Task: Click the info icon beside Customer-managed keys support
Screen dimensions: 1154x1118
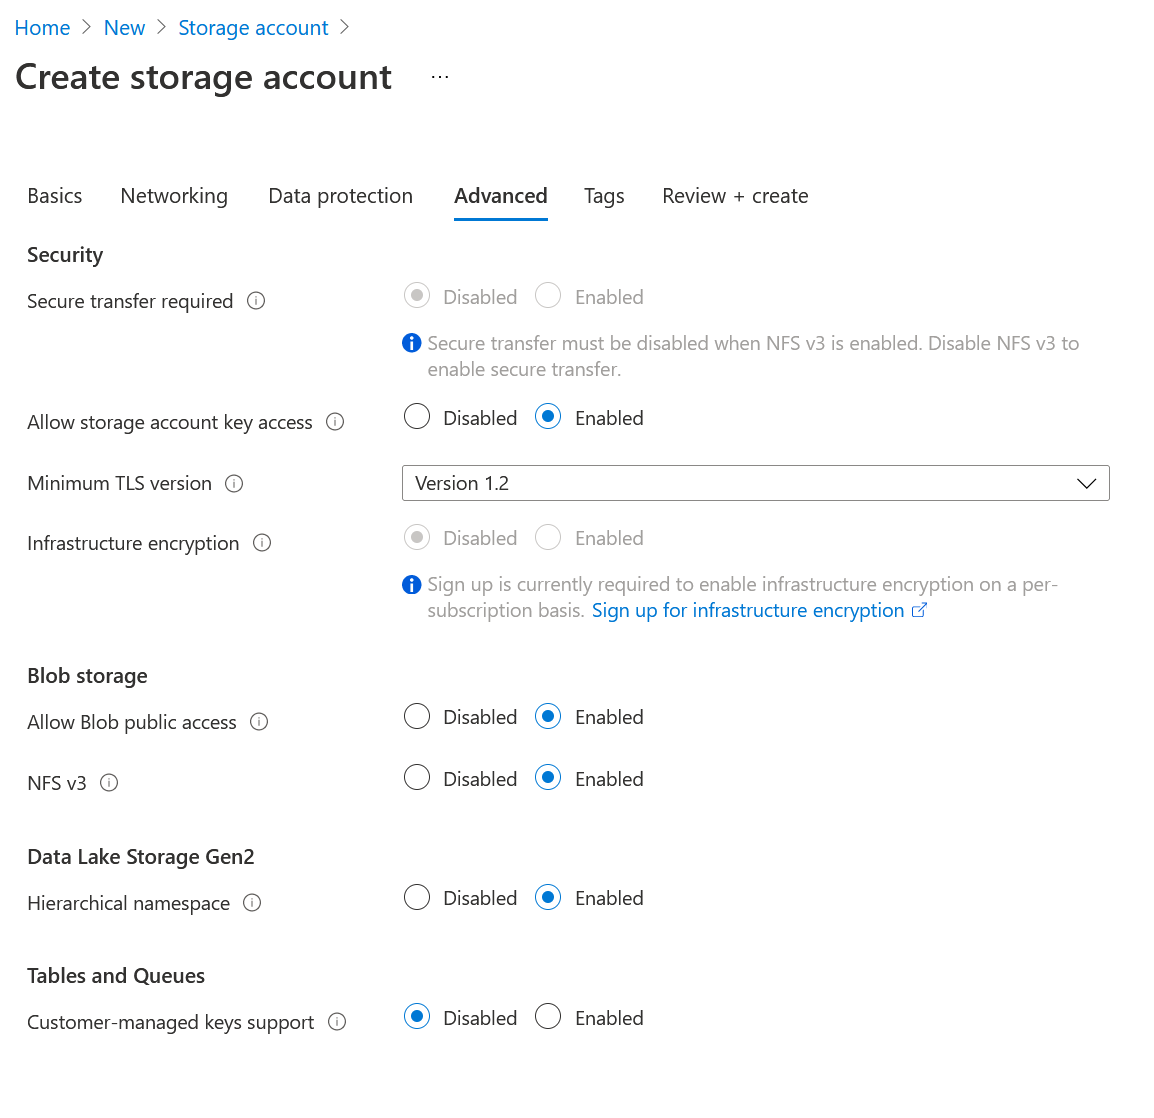Action: point(337,1022)
